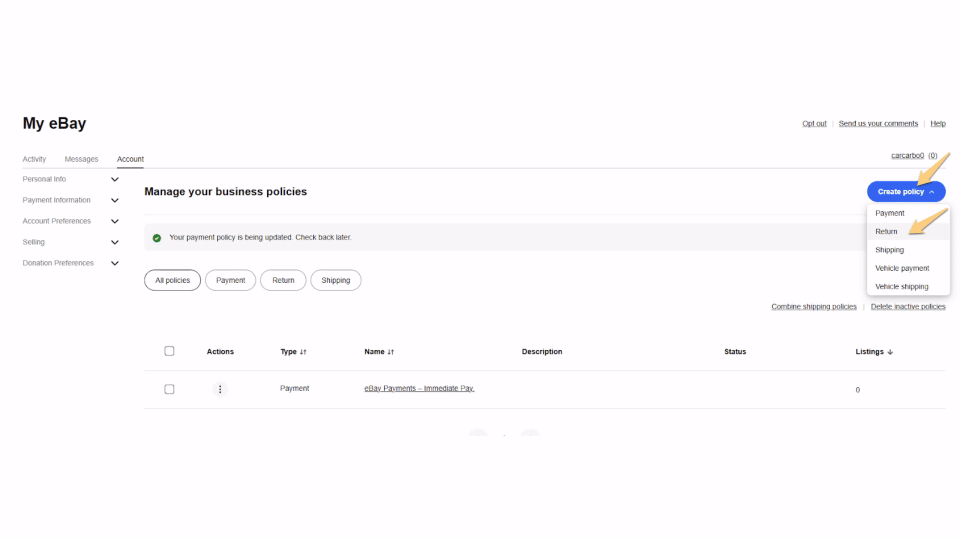
Task: Click Delete inactive policies link
Action: [908, 307]
